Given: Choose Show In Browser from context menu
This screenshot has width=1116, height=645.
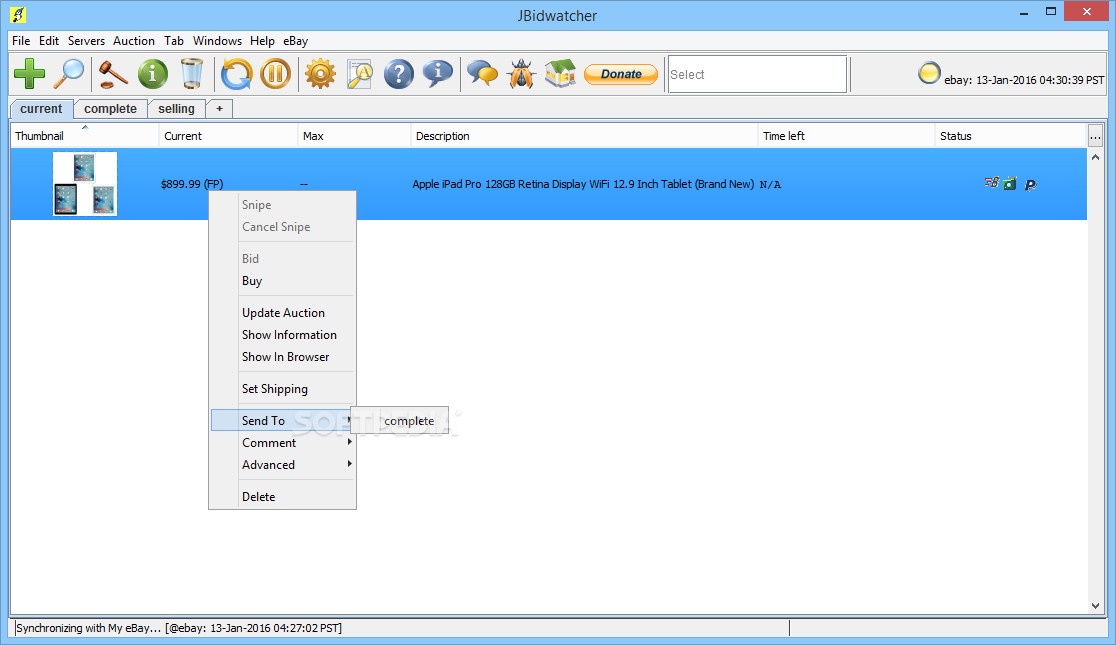Looking at the screenshot, I should pyautogui.click(x=283, y=357).
